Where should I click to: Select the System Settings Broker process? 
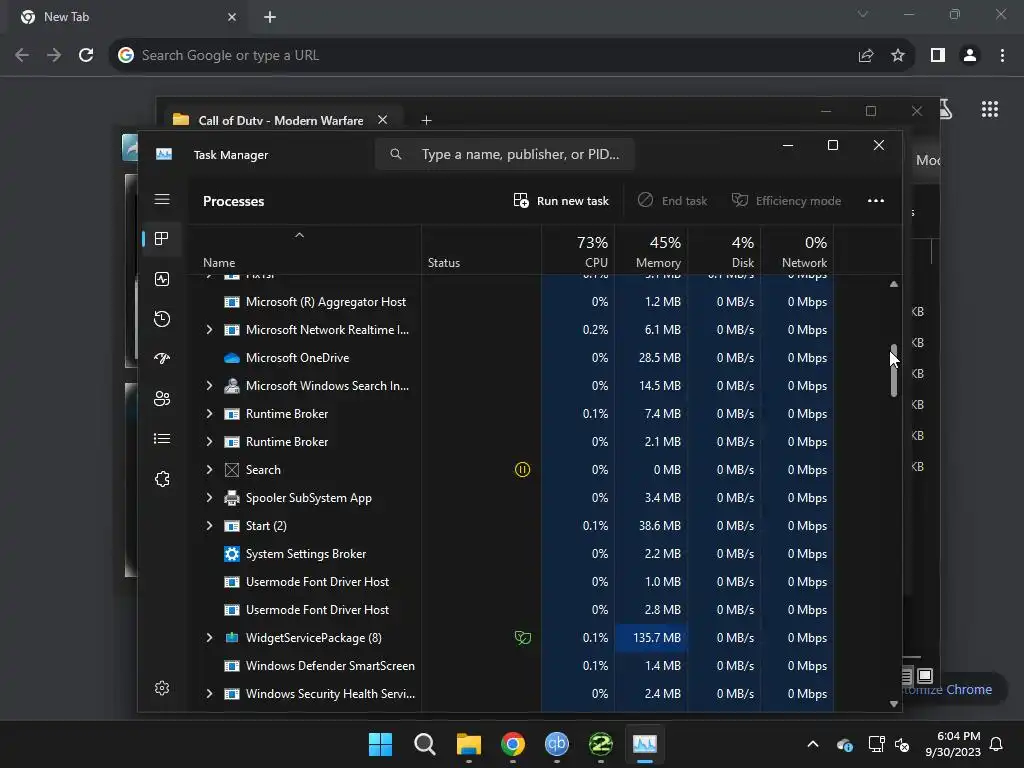coord(513,554)
